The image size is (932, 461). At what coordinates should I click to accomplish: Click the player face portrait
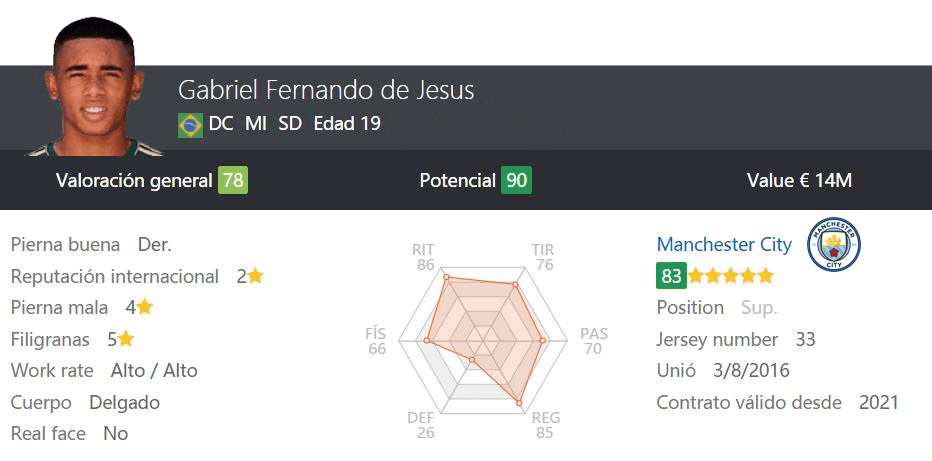click(94, 87)
